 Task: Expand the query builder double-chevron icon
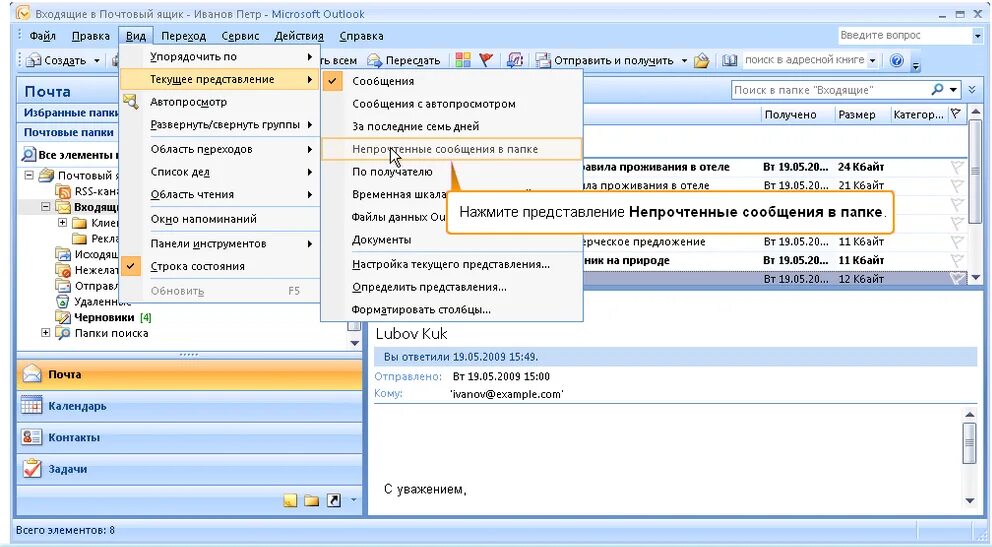pyautogui.click(x=972, y=90)
